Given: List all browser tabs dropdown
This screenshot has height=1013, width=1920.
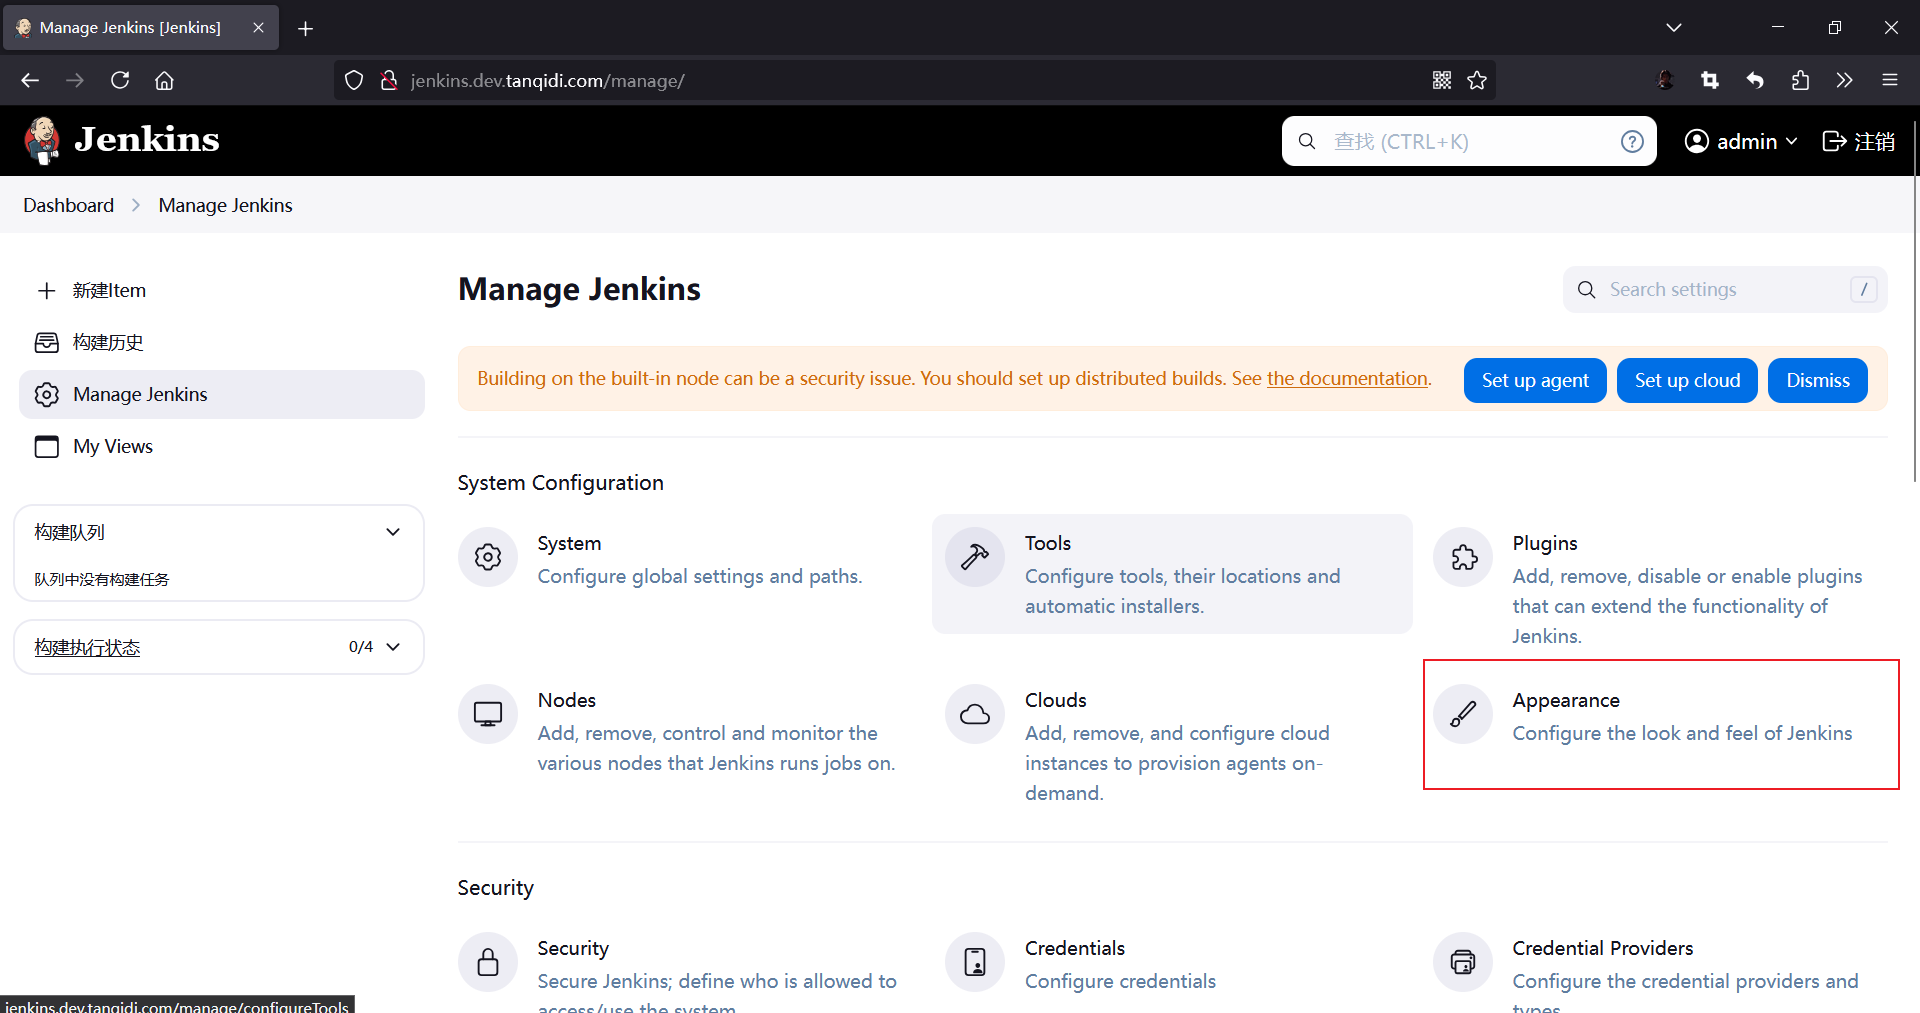Looking at the screenshot, I should [1674, 28].
